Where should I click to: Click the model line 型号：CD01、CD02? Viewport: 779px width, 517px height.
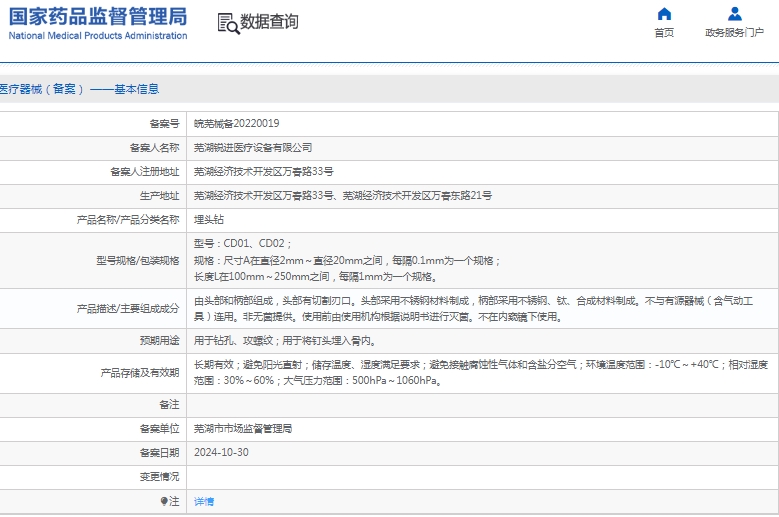coord(242,243)
